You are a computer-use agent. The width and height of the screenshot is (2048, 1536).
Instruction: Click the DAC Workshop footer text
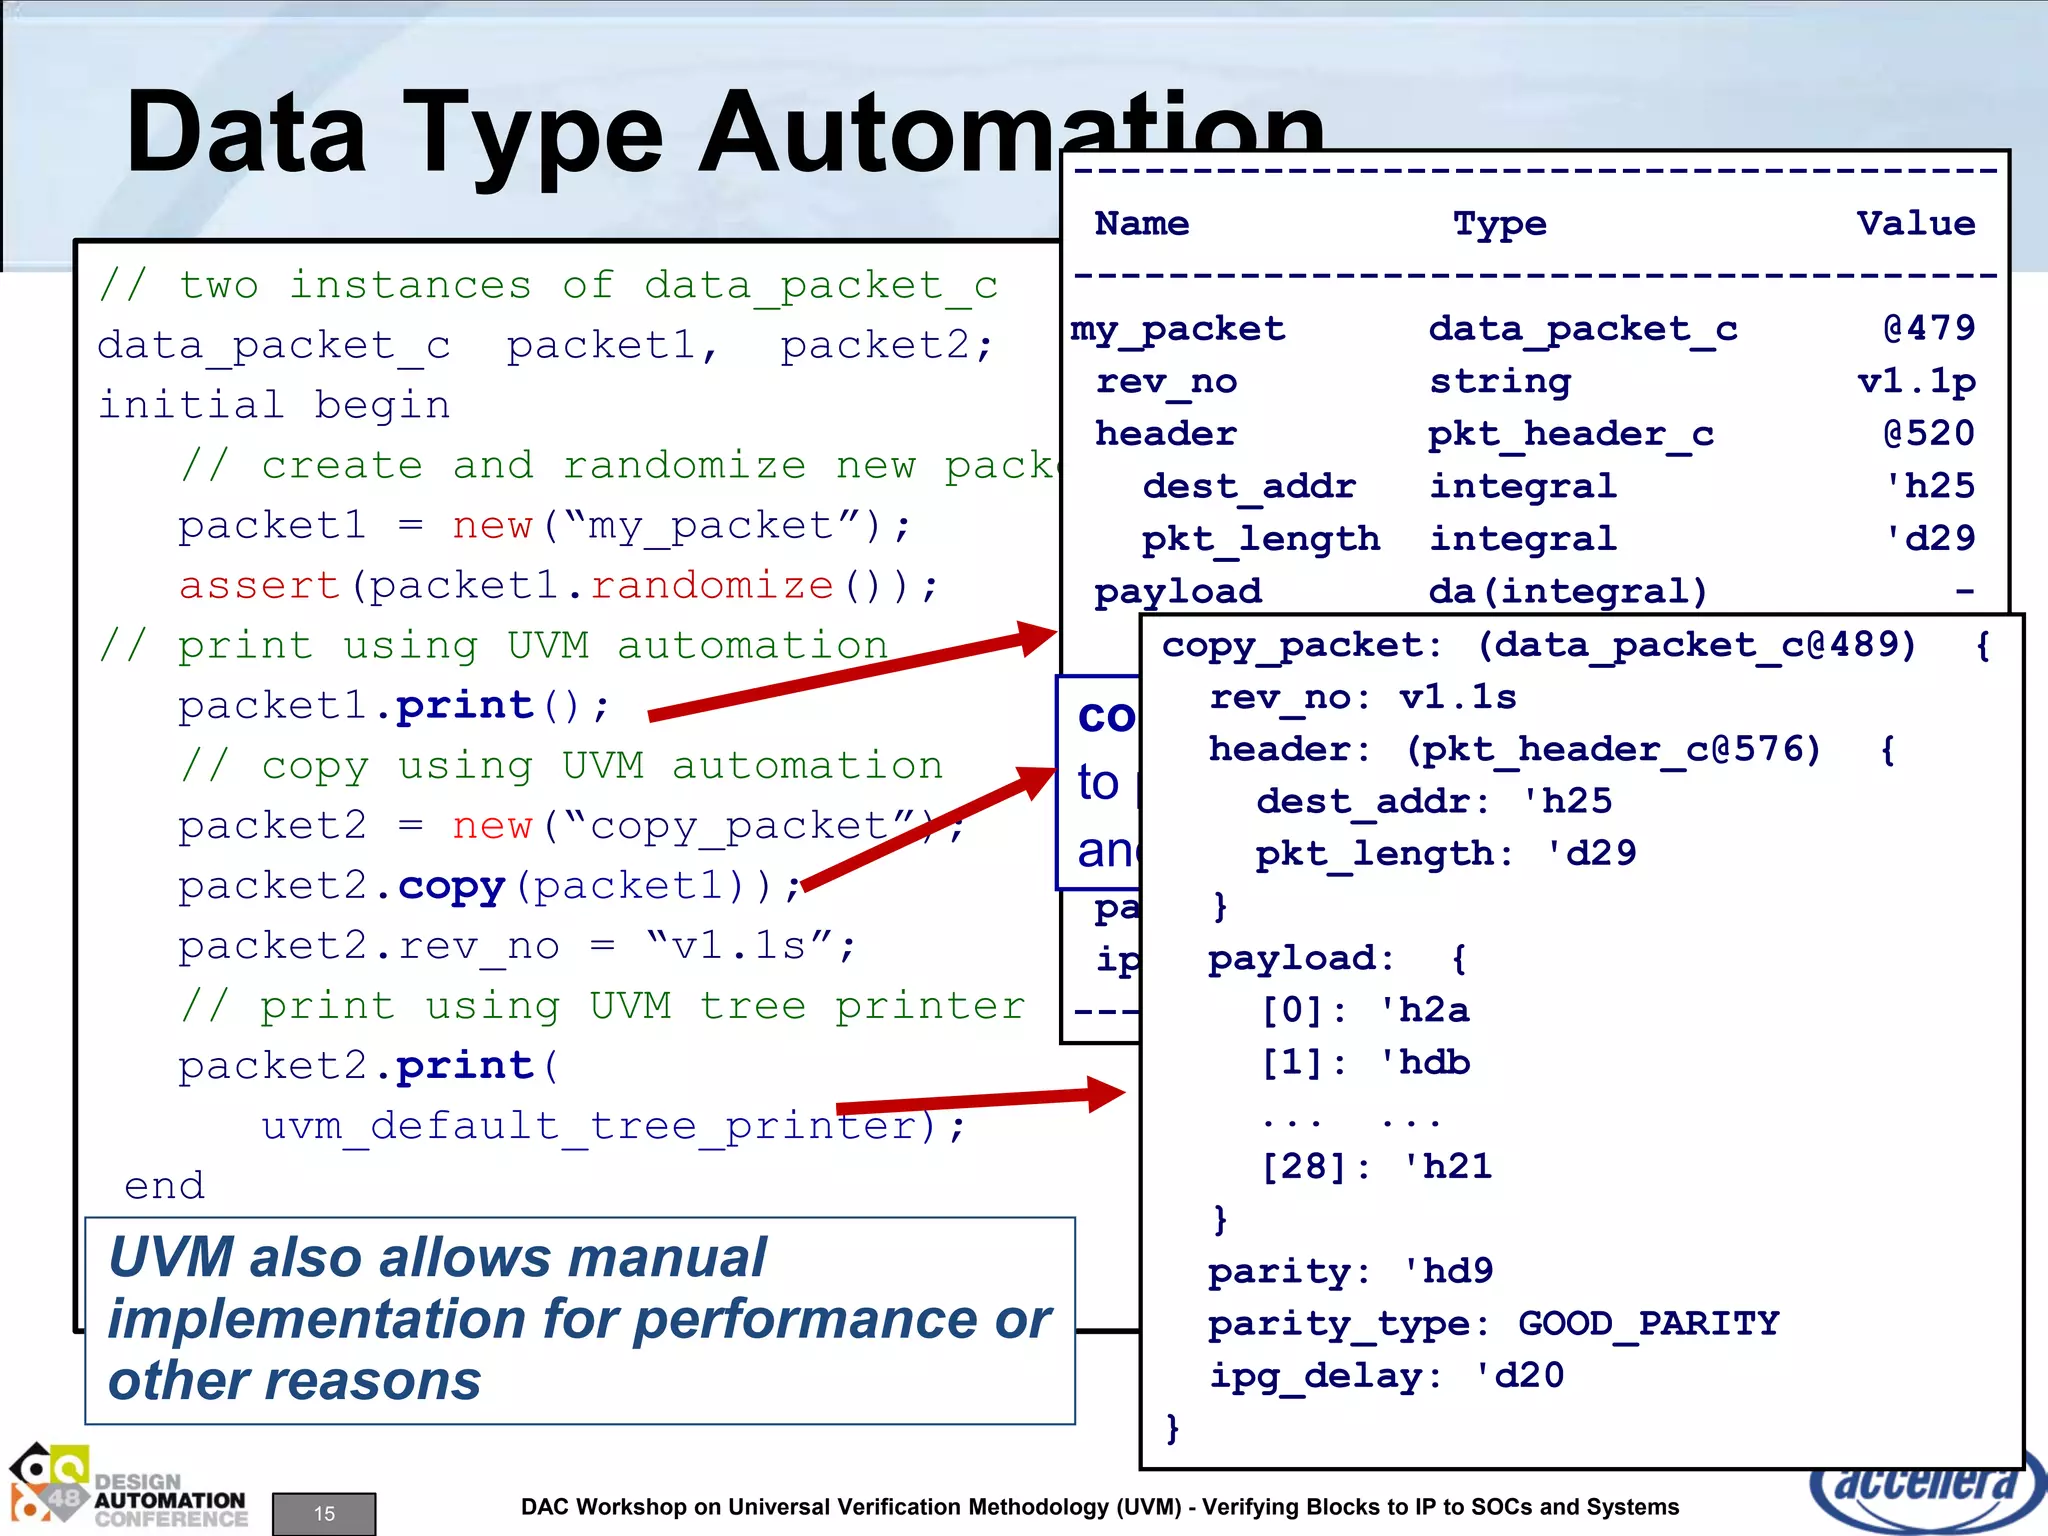coord(1099,1507)
